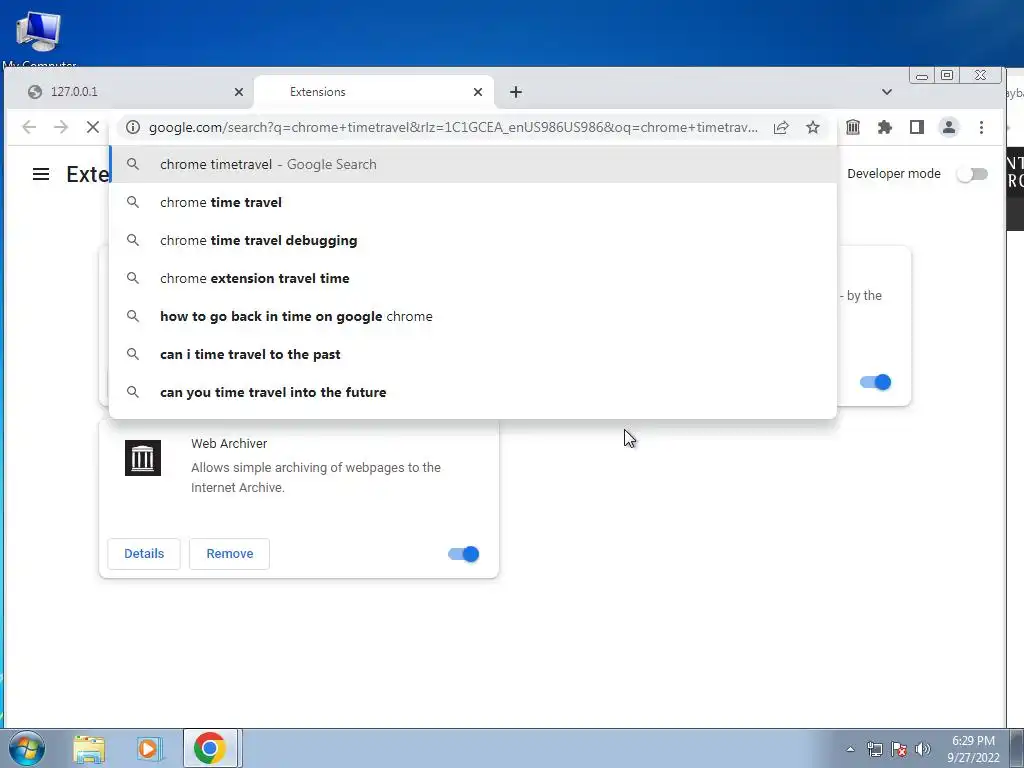Viewport: 1024px width, 768px height.
Task: Show the Chrome side panel
Action: click(917, 127)
